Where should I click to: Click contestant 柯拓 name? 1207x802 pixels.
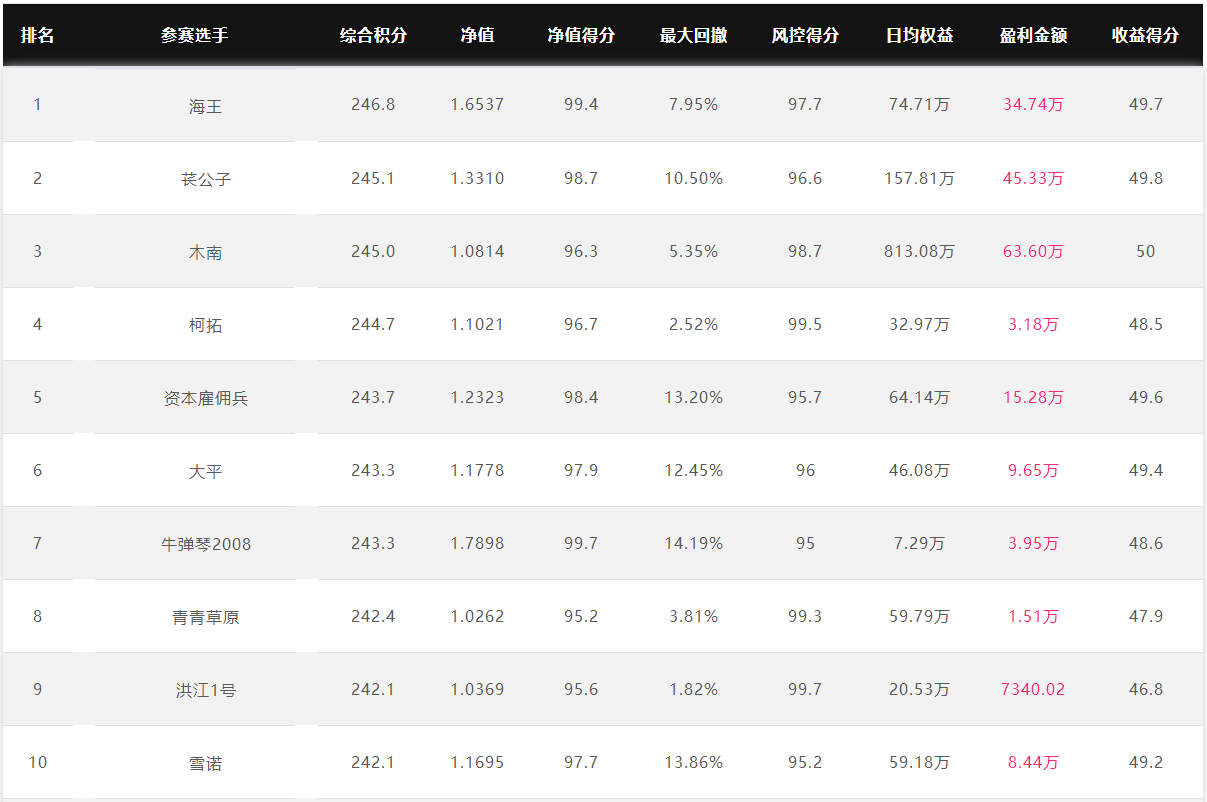pyautogui.click(x=205, y=325)
